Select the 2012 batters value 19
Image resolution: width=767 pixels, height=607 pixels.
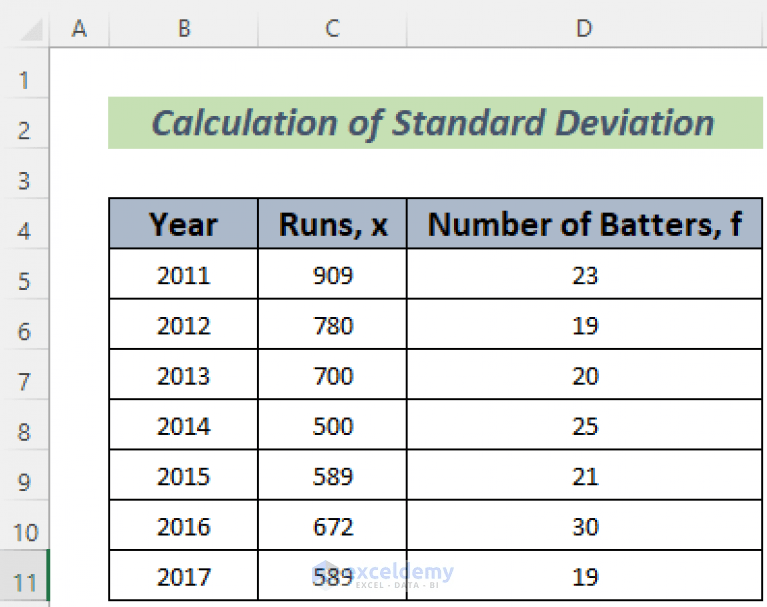[x=585, y=325]
